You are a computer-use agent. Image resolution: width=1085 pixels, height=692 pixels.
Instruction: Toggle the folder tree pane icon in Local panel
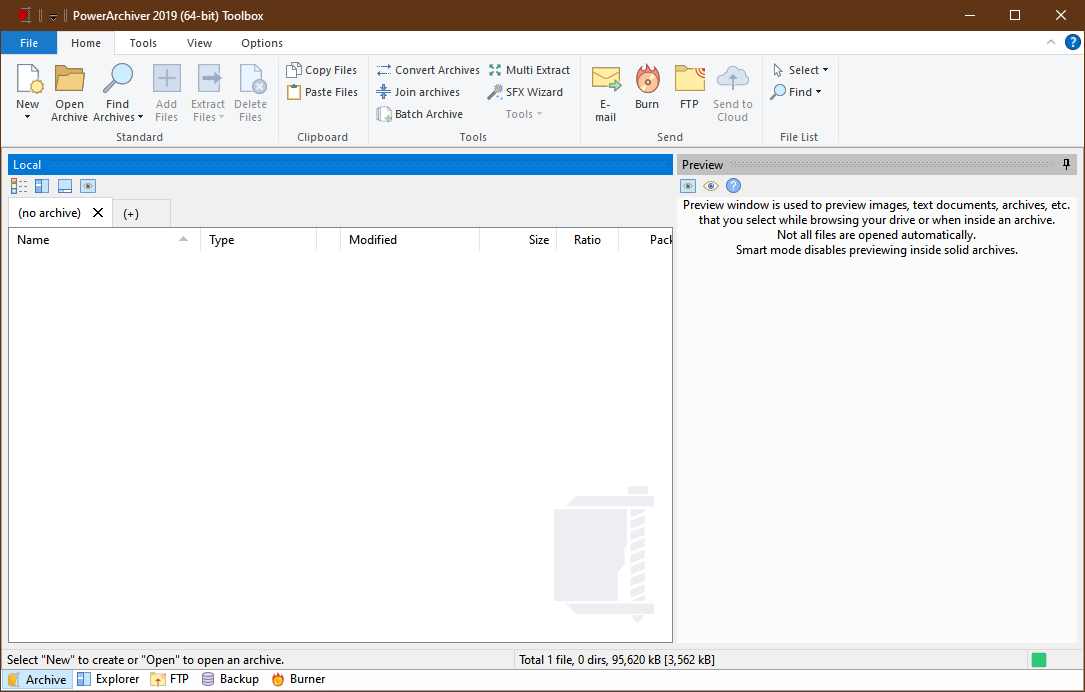42,186
